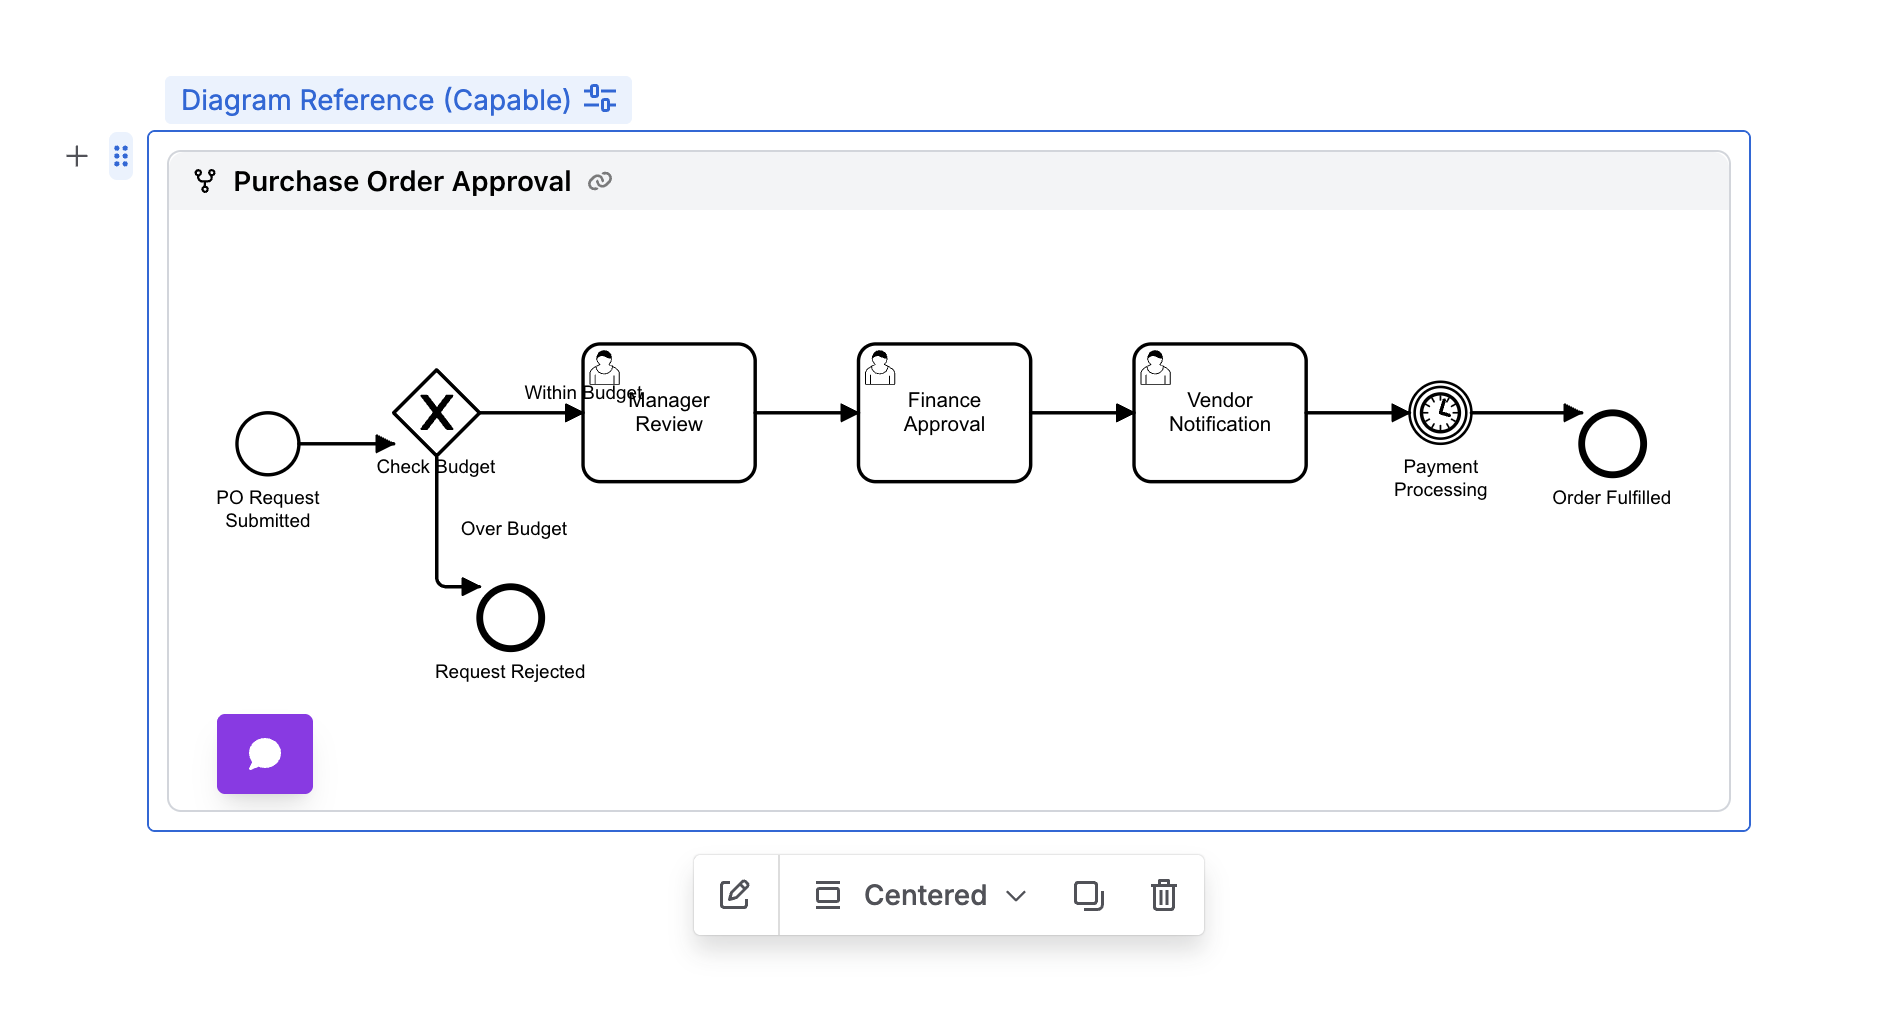Click the chevron next to Centered
The height and width of the screenshot is (1018, 1896).
pyautogui.click(x=1016, y=895)
